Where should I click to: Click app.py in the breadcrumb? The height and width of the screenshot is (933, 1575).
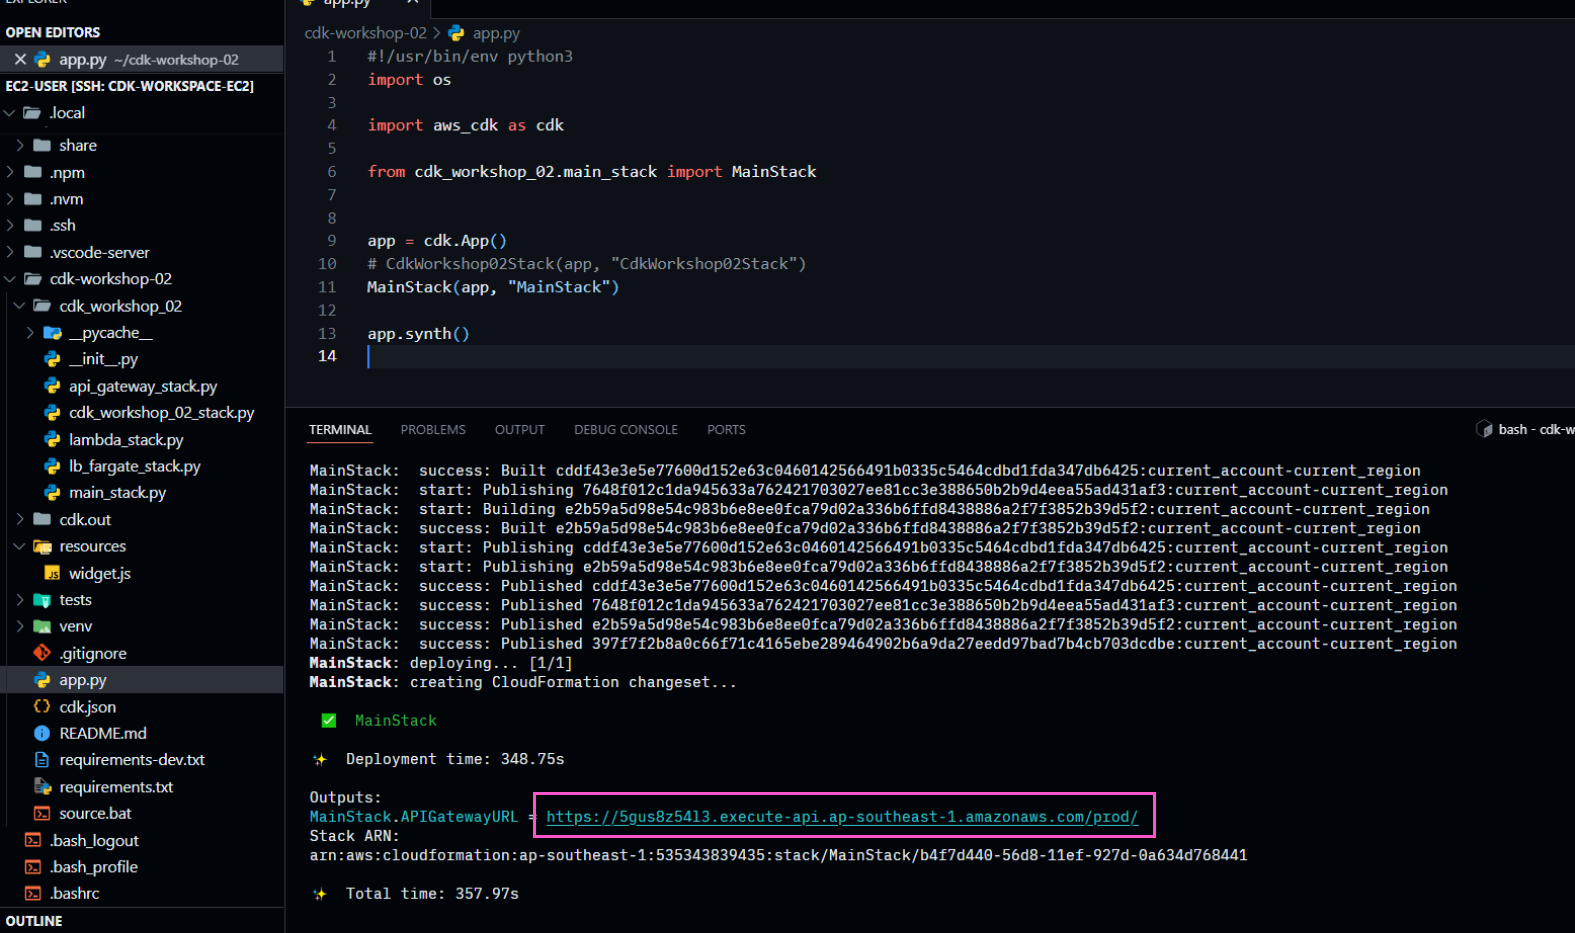pyautogui.click(x=496, y=33)
